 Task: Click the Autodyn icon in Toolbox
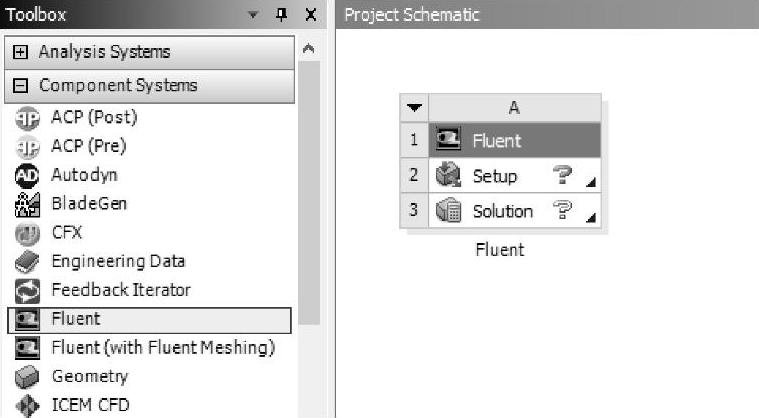coord(27,175)
